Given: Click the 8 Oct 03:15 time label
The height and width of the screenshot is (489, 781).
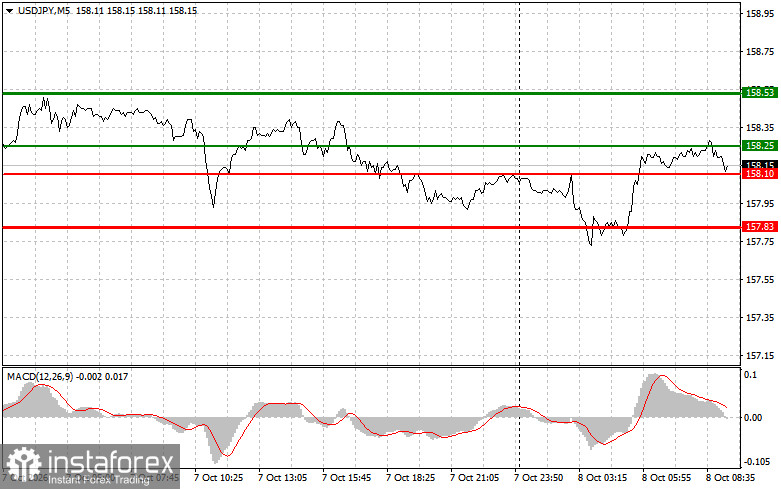Looking at the screenshot, I should point(603,478).
